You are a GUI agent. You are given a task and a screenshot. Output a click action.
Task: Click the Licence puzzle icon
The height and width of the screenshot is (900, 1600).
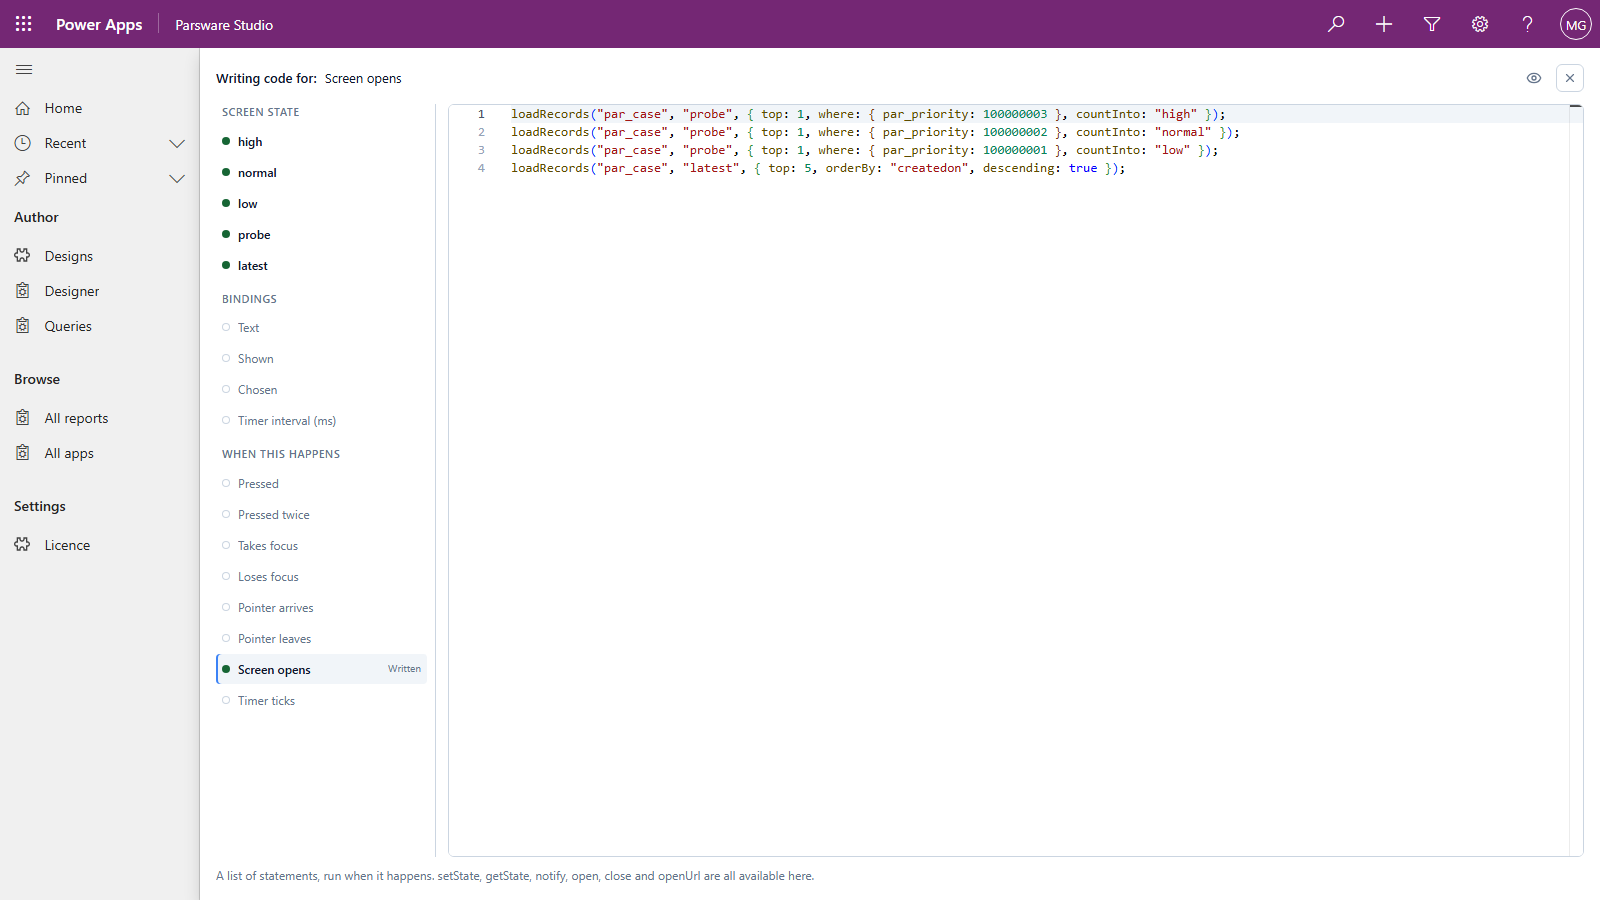pyautogui.click(x=23, y=545)
